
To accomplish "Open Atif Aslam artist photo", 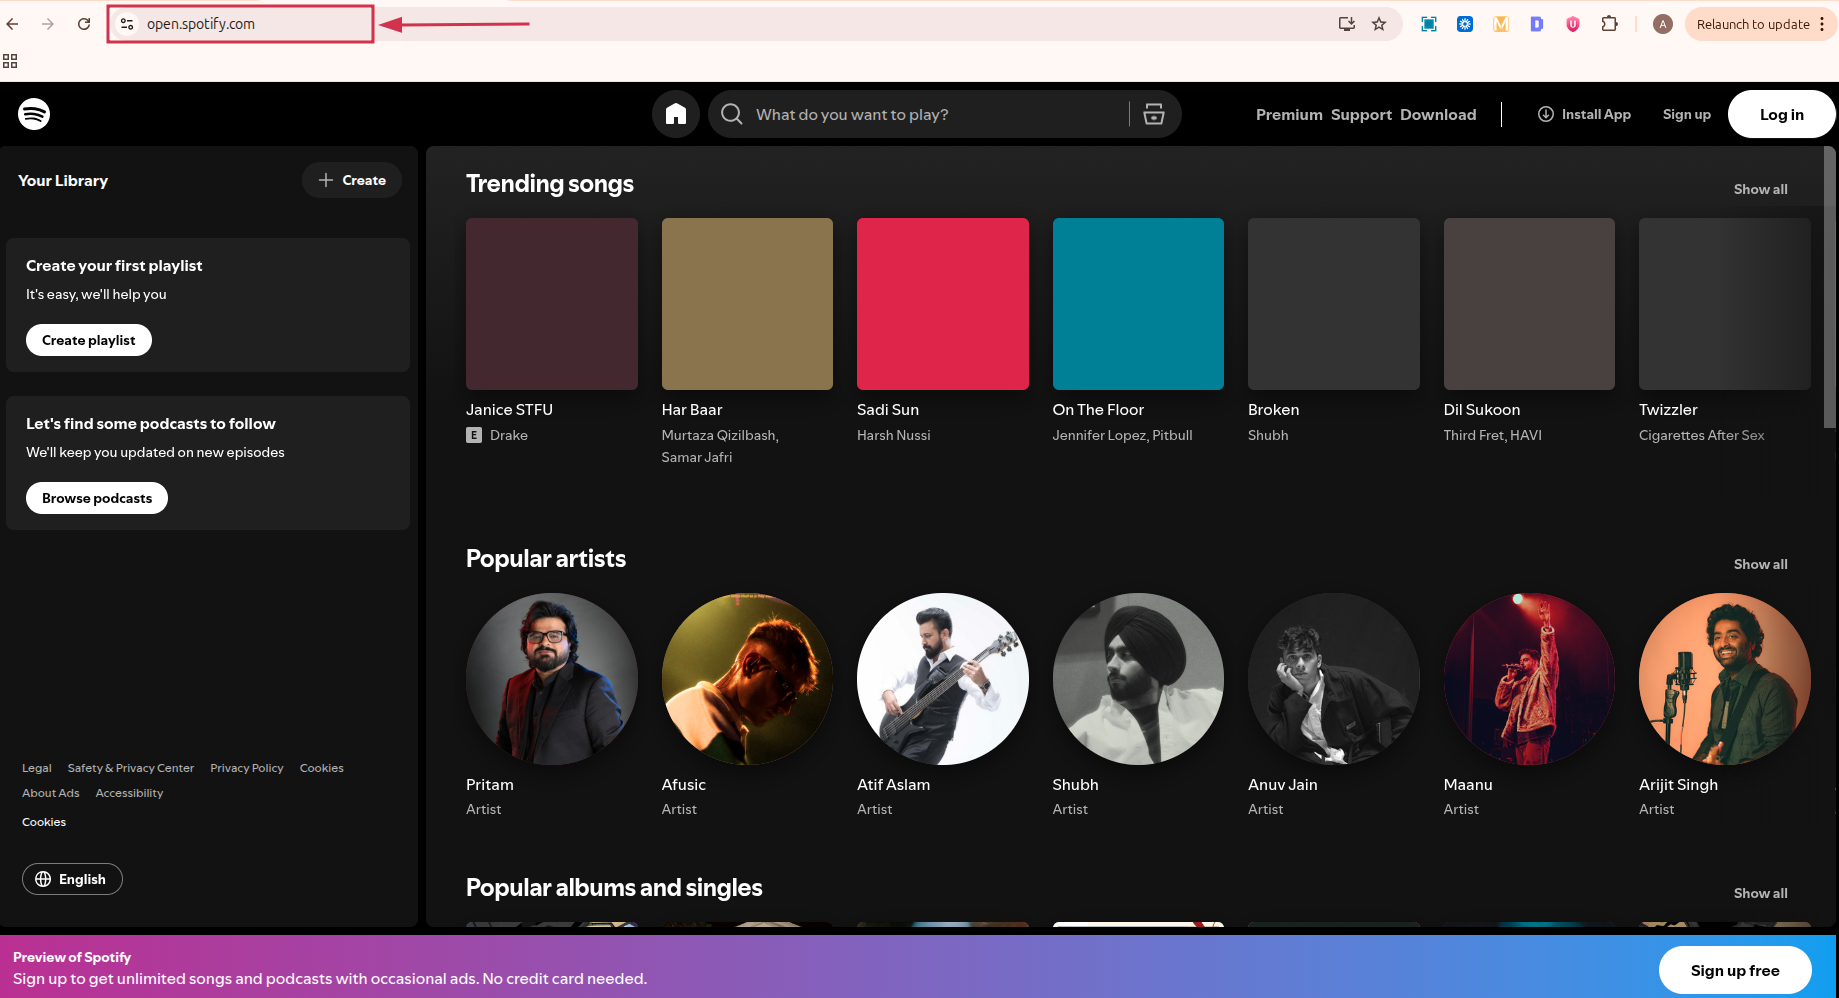I will [x=943, y=679].
